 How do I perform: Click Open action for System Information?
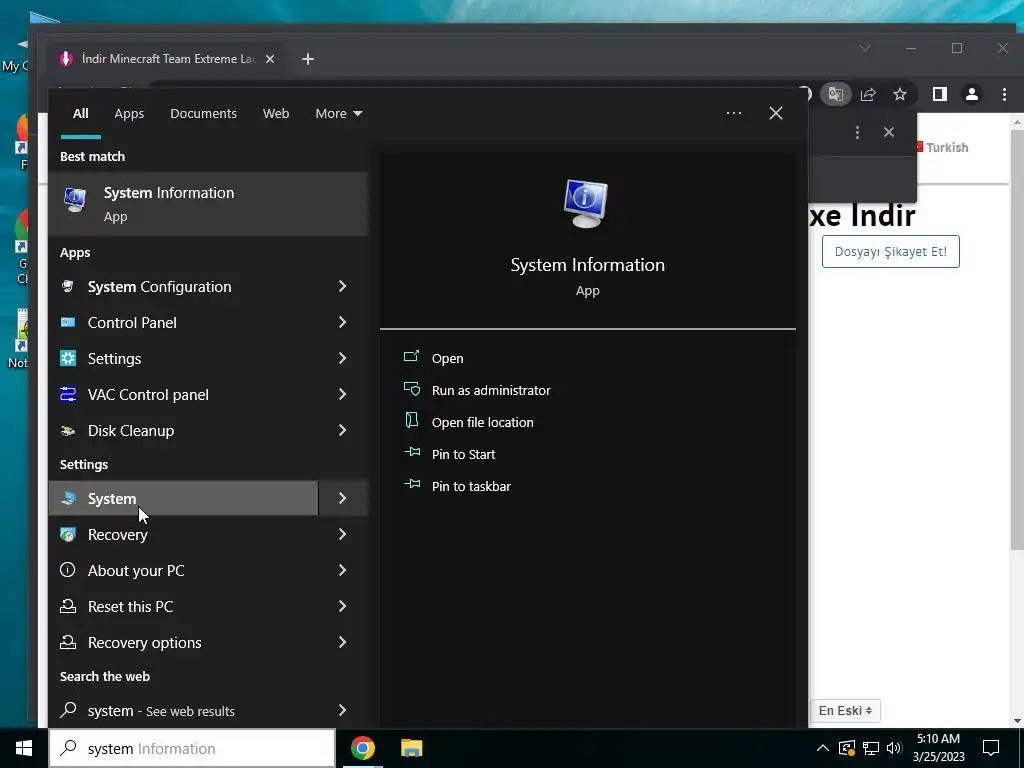pyautogui.click(x=447, y=359)
